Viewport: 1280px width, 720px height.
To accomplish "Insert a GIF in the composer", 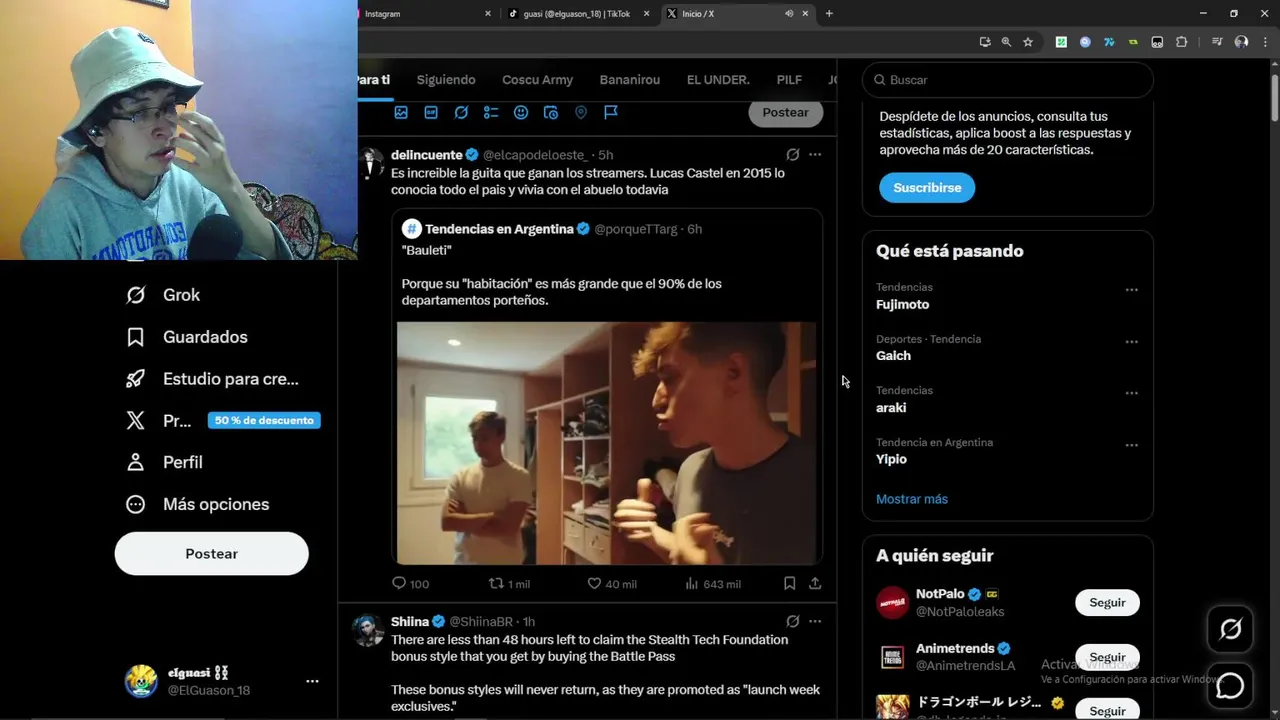I will [431, 113].
